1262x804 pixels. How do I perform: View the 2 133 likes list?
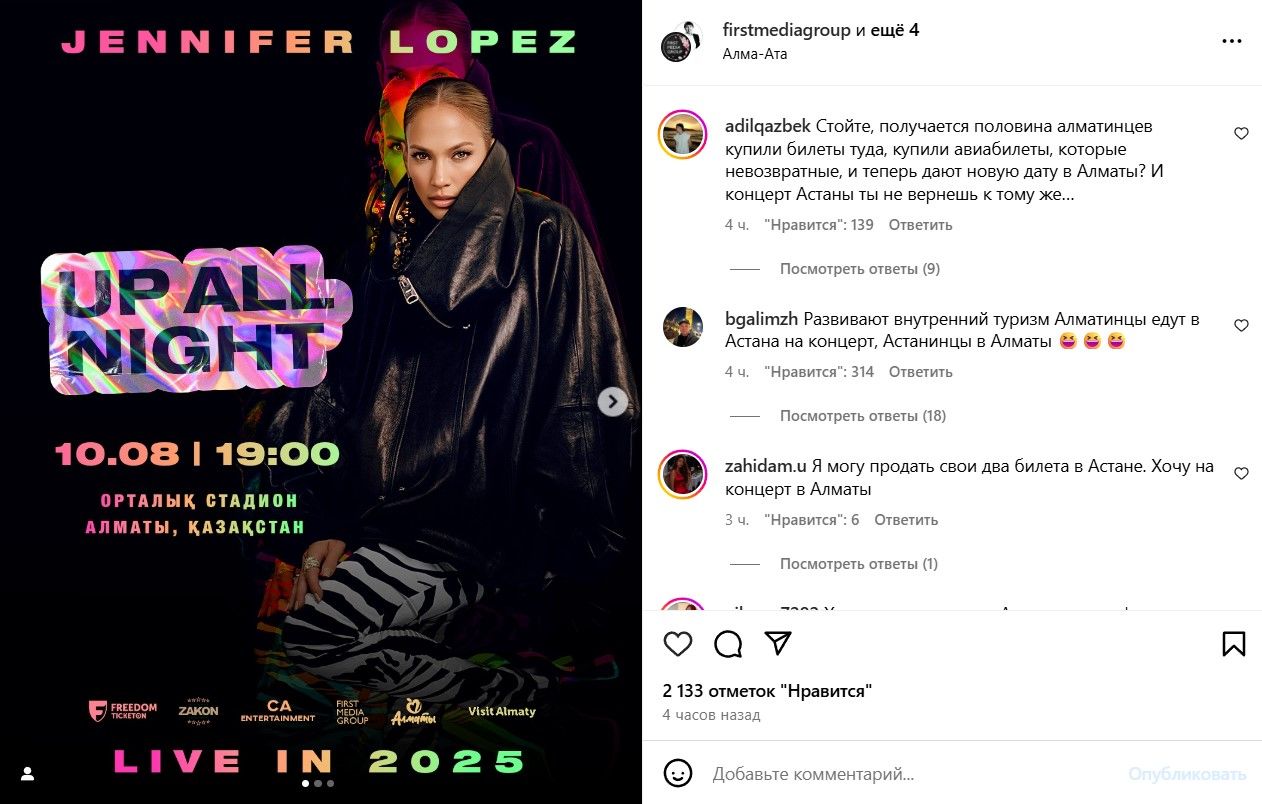pyautogui.click(x=767, y=691)
